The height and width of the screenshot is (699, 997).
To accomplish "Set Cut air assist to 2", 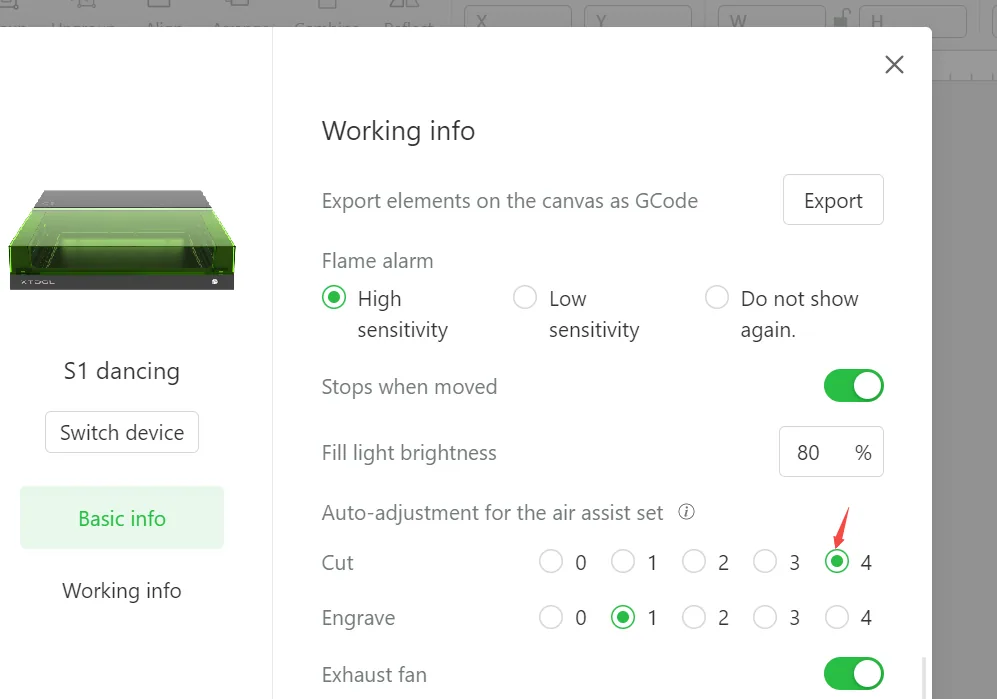I will [x=694, y=562].
